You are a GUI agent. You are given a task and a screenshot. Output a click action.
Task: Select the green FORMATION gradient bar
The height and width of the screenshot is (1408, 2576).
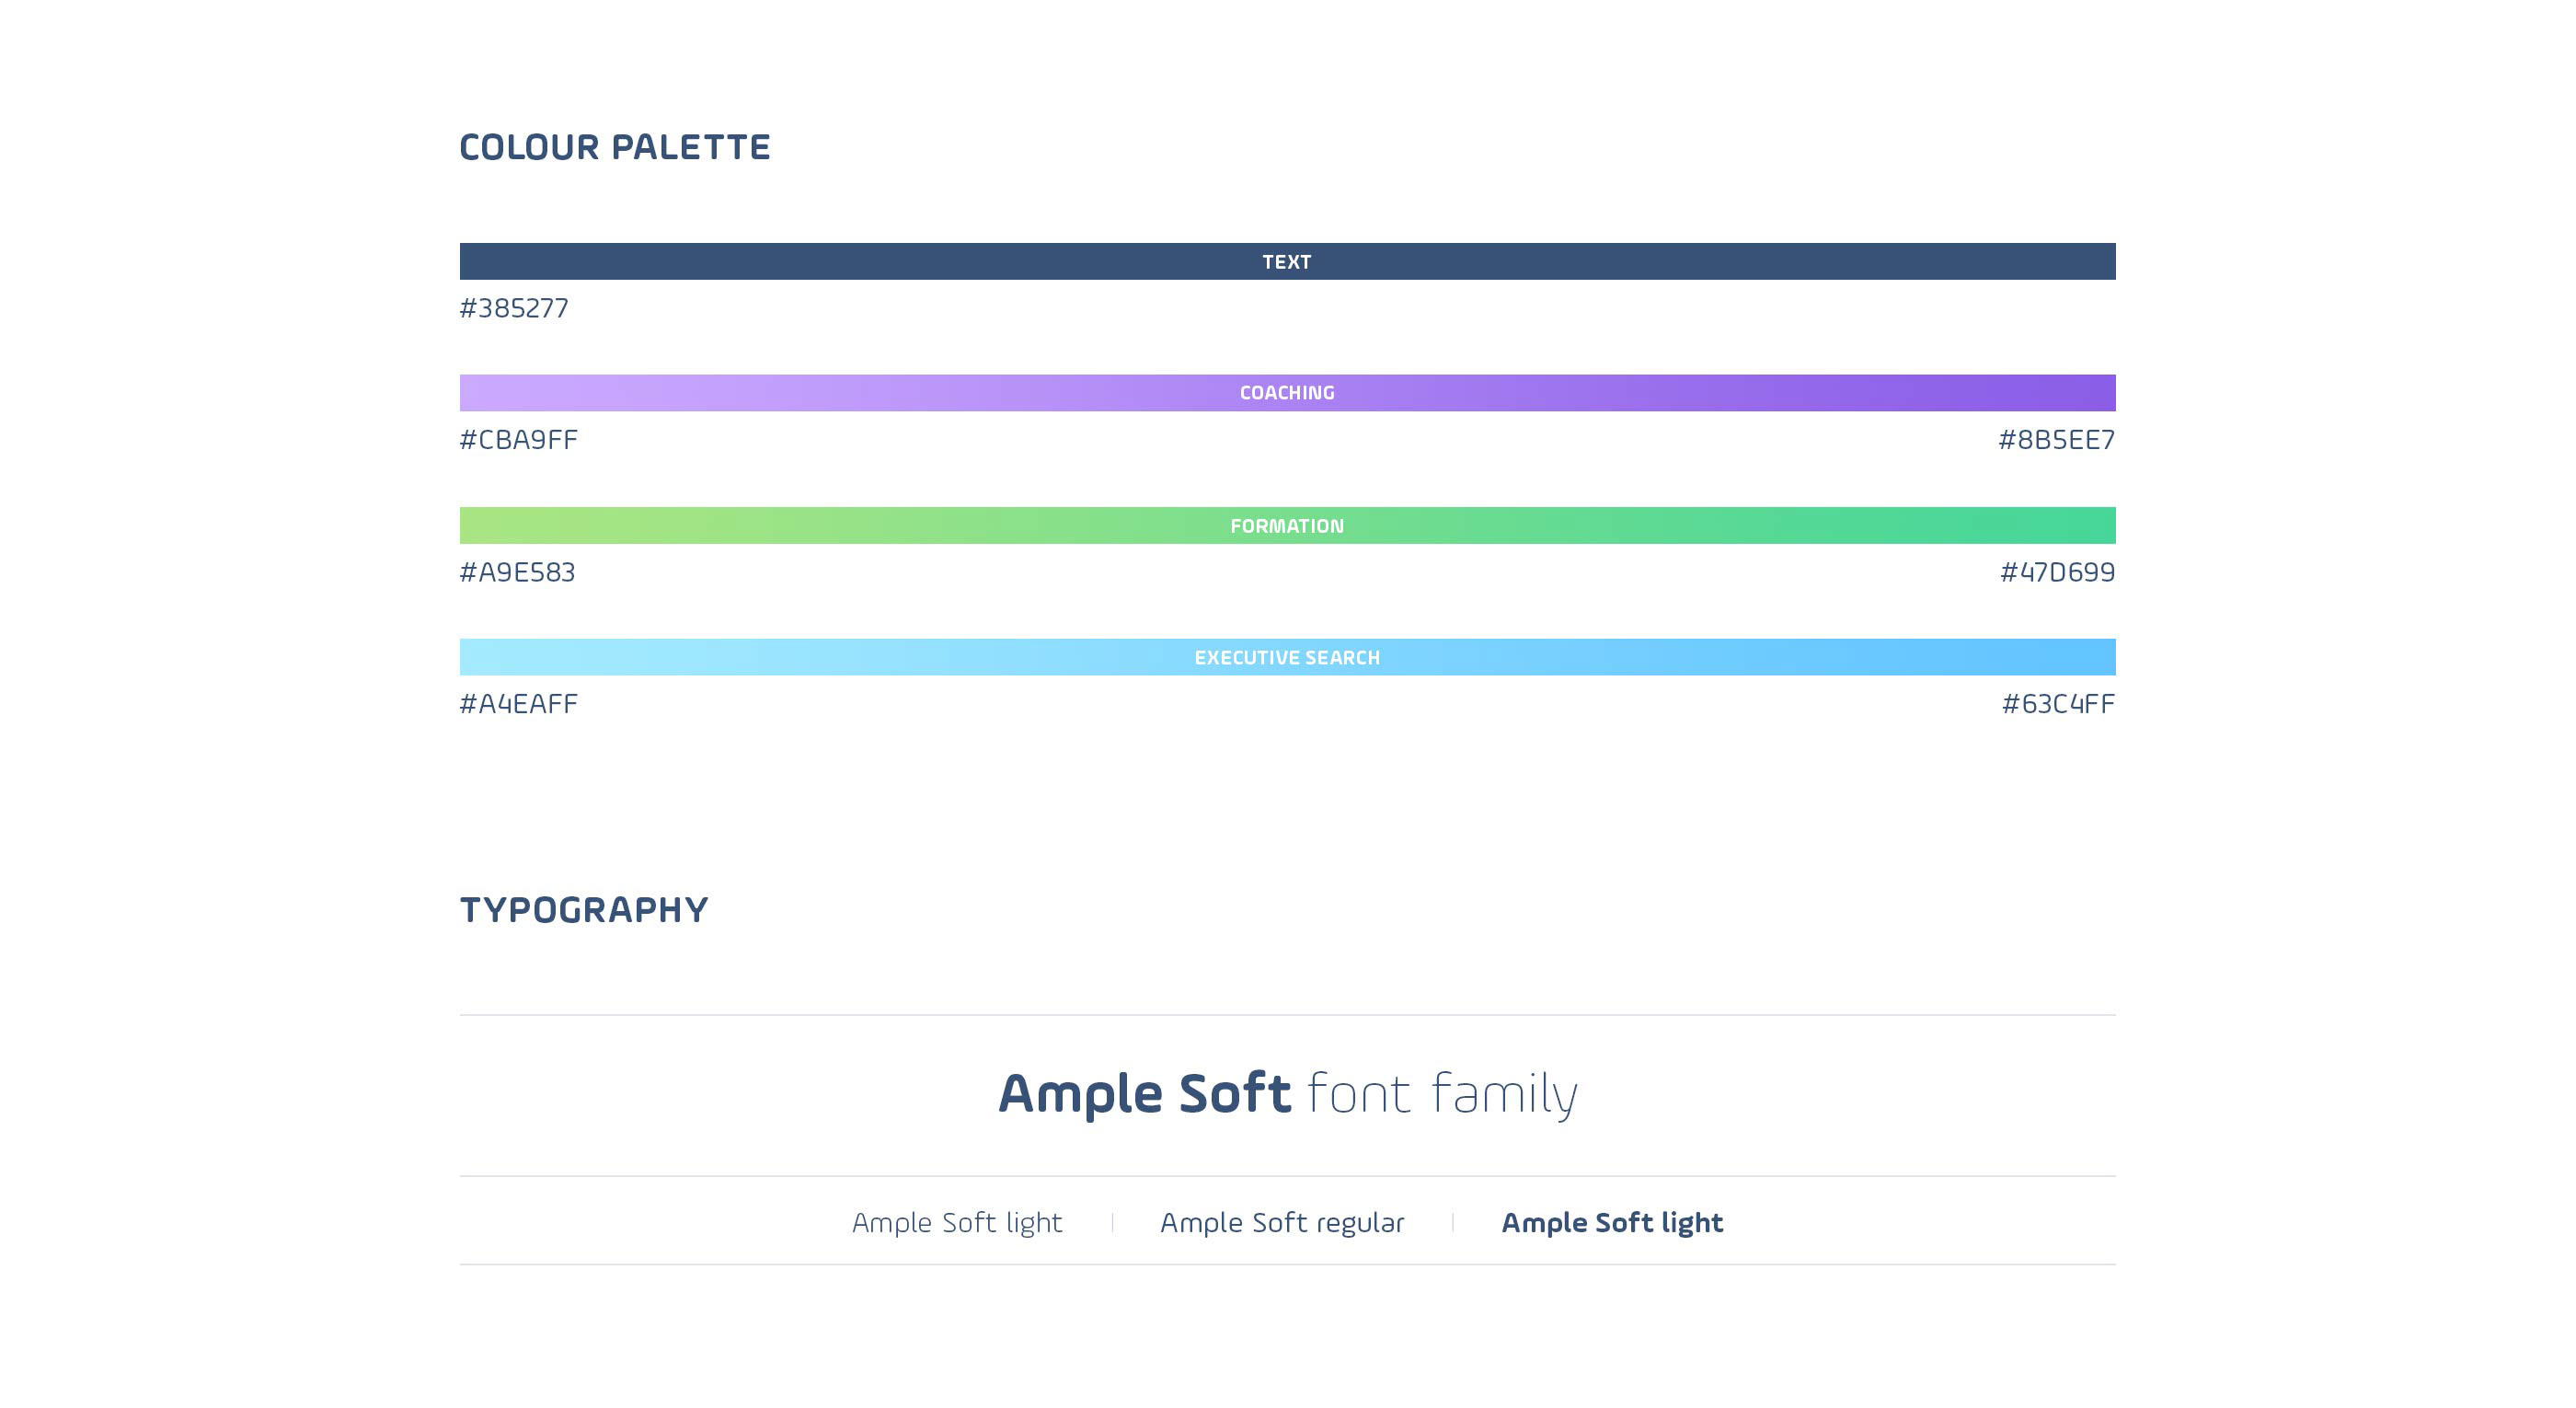(1287, 525)
